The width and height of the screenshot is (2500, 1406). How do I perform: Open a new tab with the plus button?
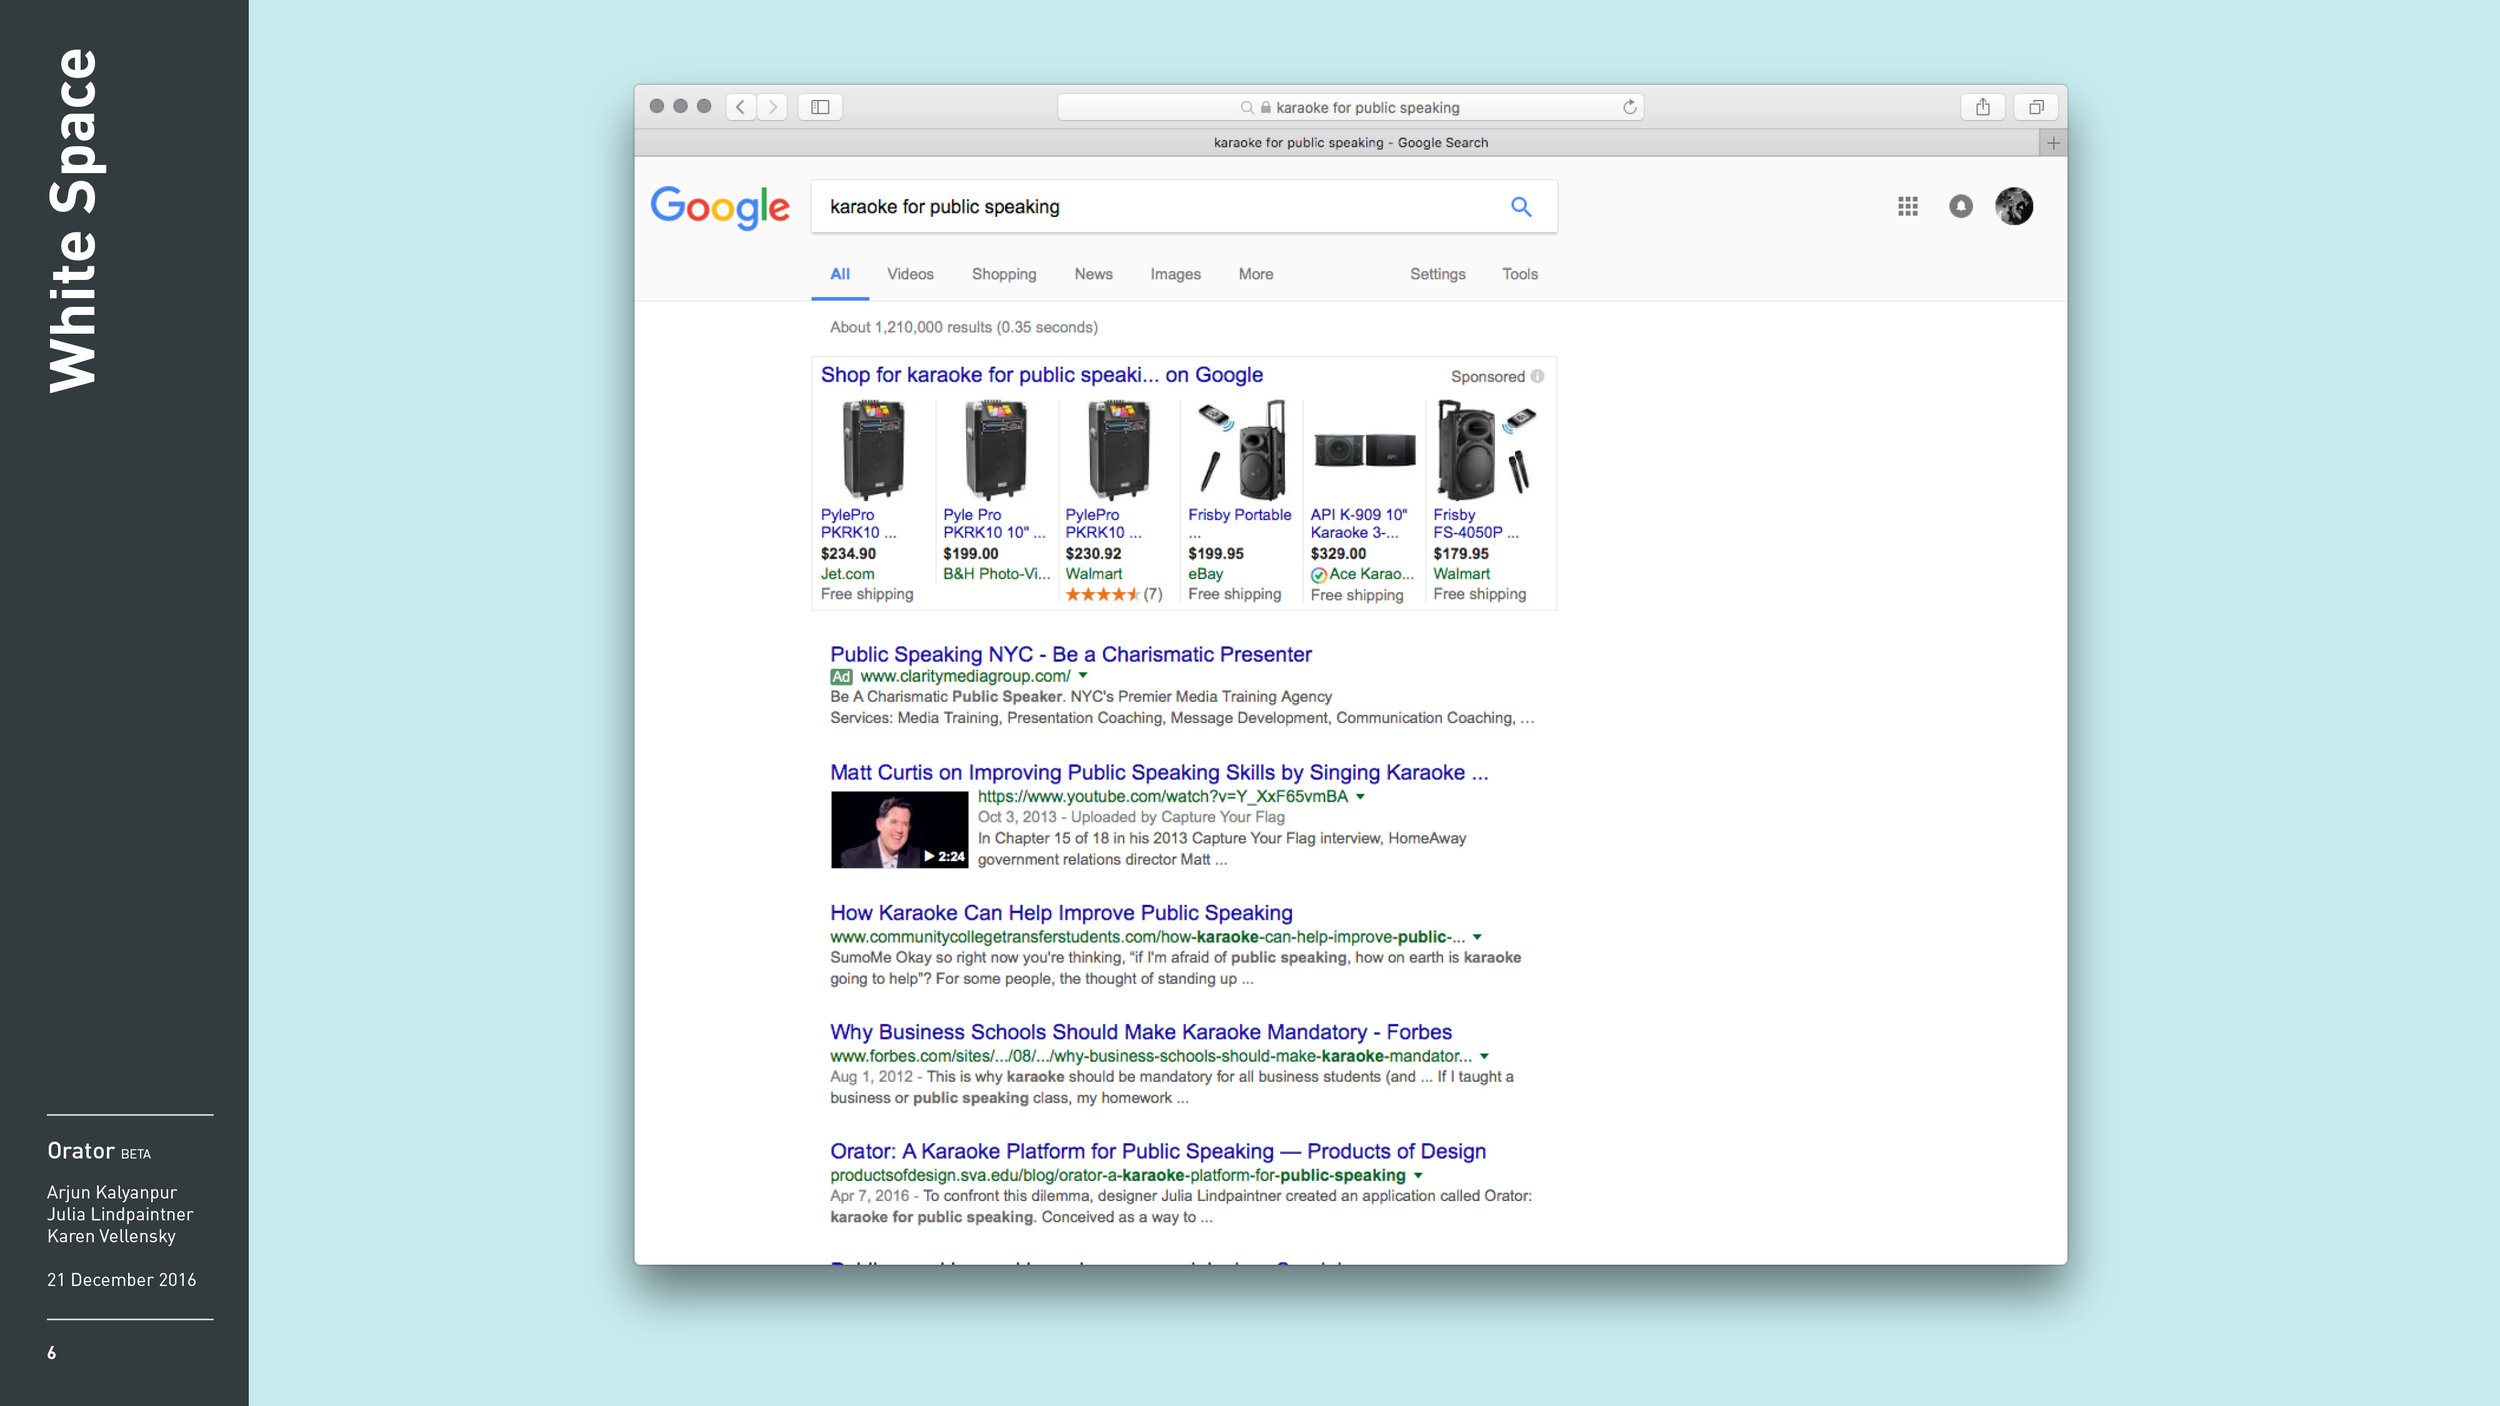point(2053,143)
